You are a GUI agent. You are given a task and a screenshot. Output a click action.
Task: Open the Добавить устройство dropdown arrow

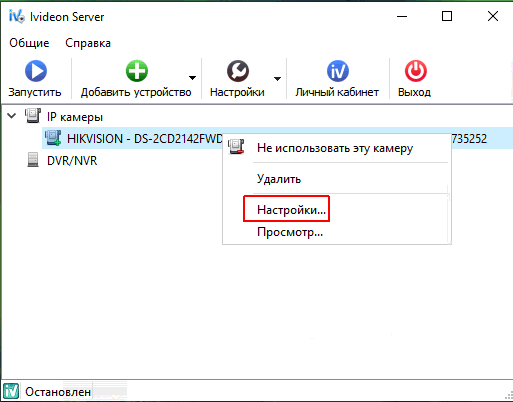(x=192, y=78)
